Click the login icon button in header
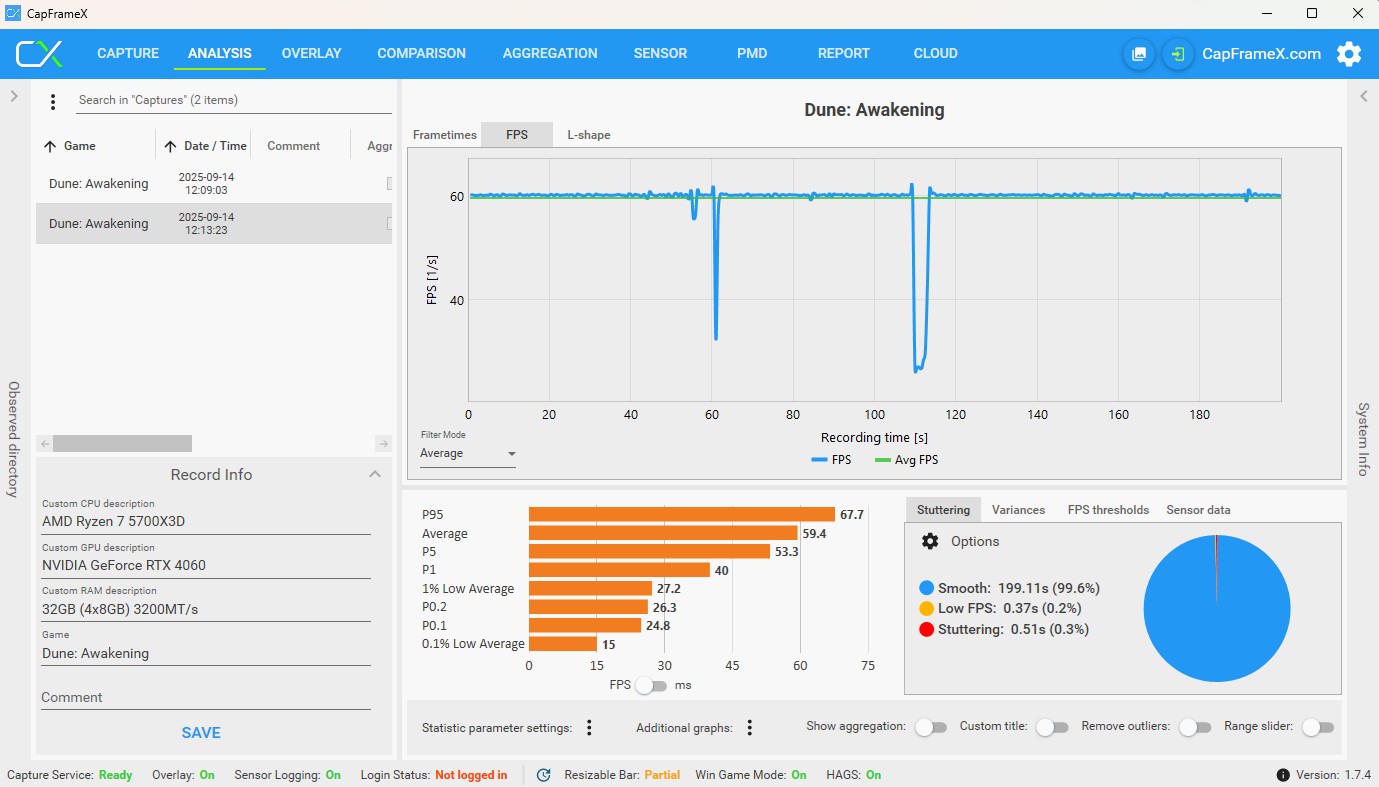The image size is (1379, 787). click(1178, 54)
